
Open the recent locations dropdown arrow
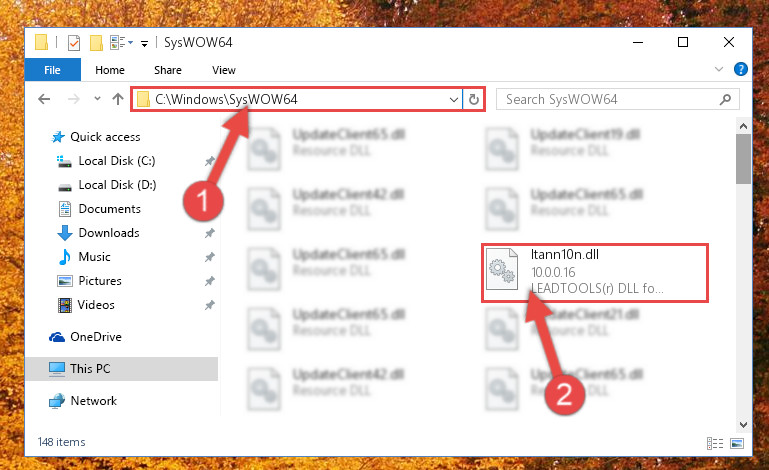point(97,99)
